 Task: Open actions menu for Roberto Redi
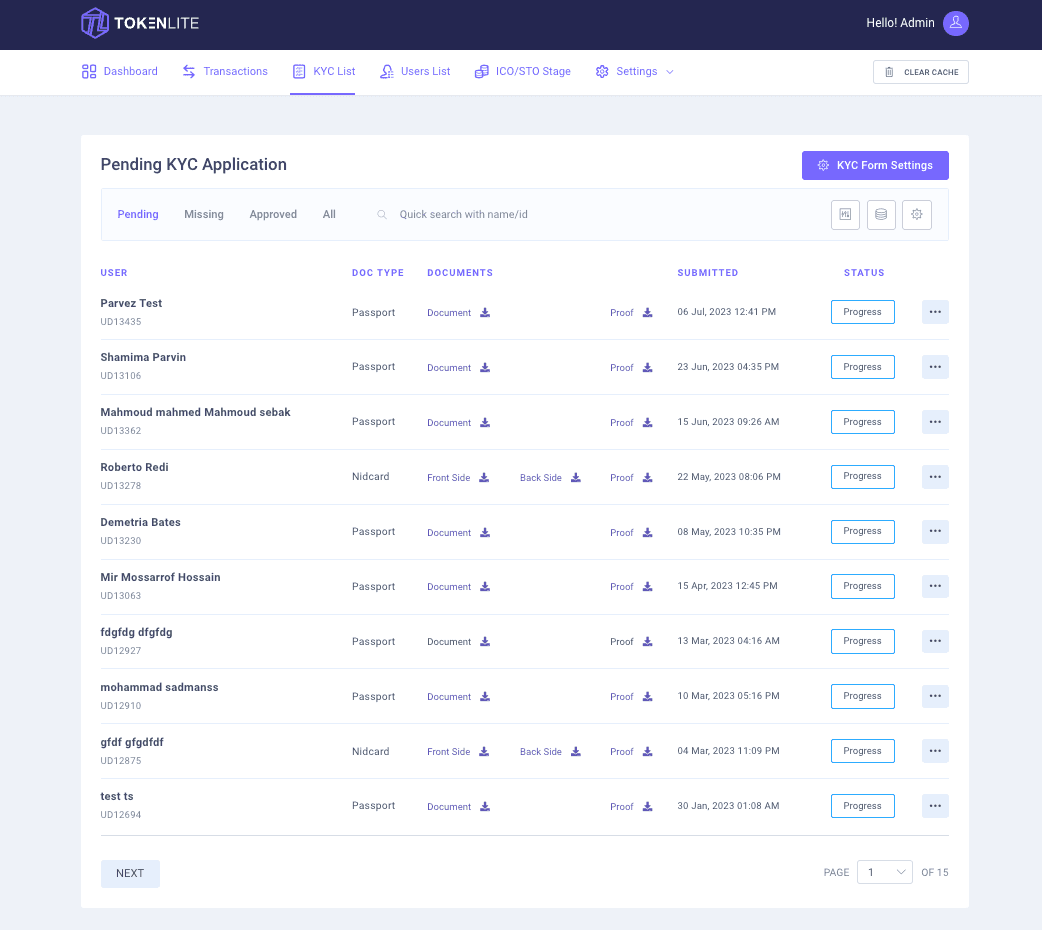[935, 477]
